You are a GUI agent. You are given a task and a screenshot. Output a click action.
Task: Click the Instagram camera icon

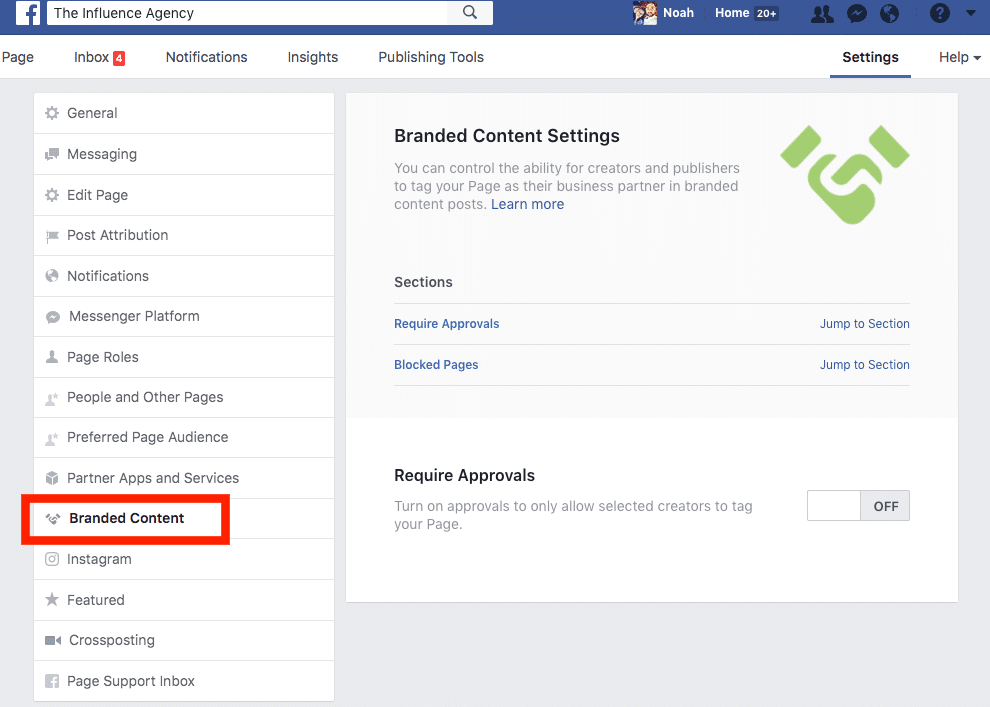(52, 559)
